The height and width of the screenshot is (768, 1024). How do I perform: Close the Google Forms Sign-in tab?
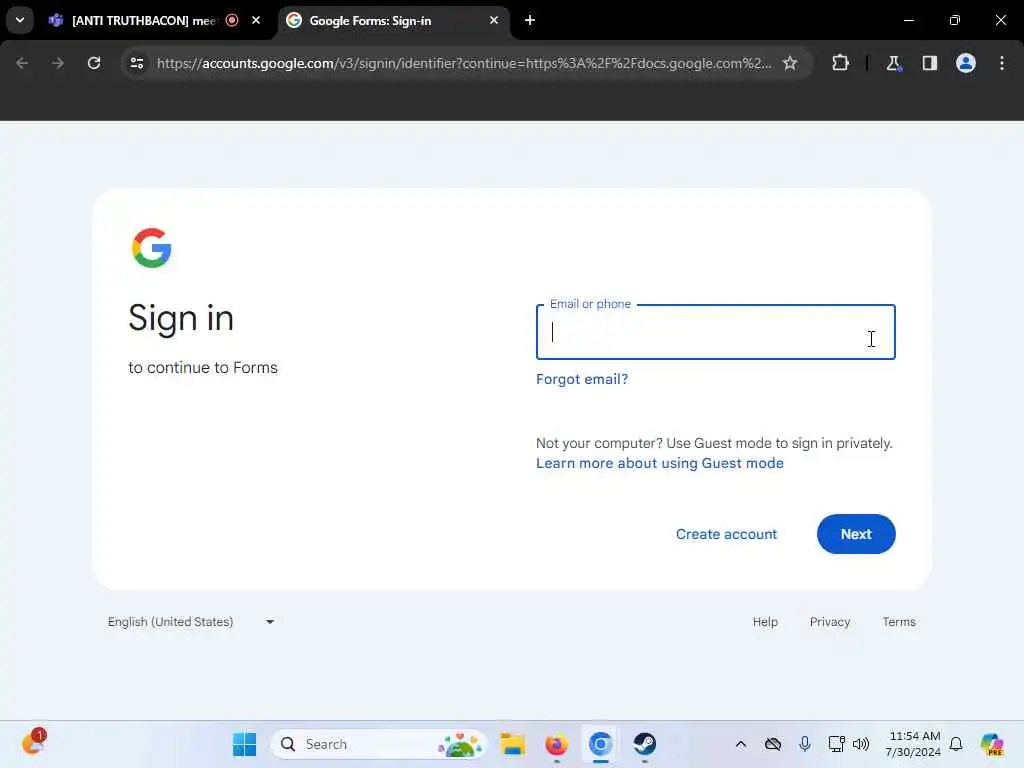(494, 20)
